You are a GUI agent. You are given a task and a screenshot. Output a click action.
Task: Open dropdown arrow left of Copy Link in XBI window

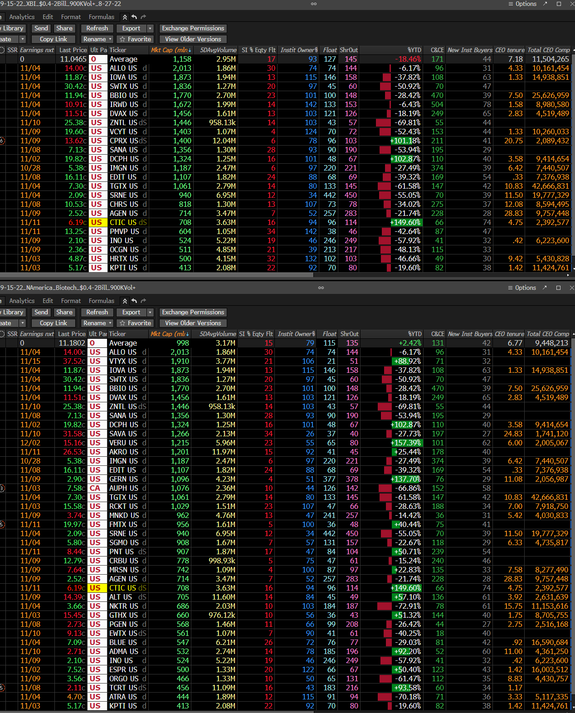23,39
